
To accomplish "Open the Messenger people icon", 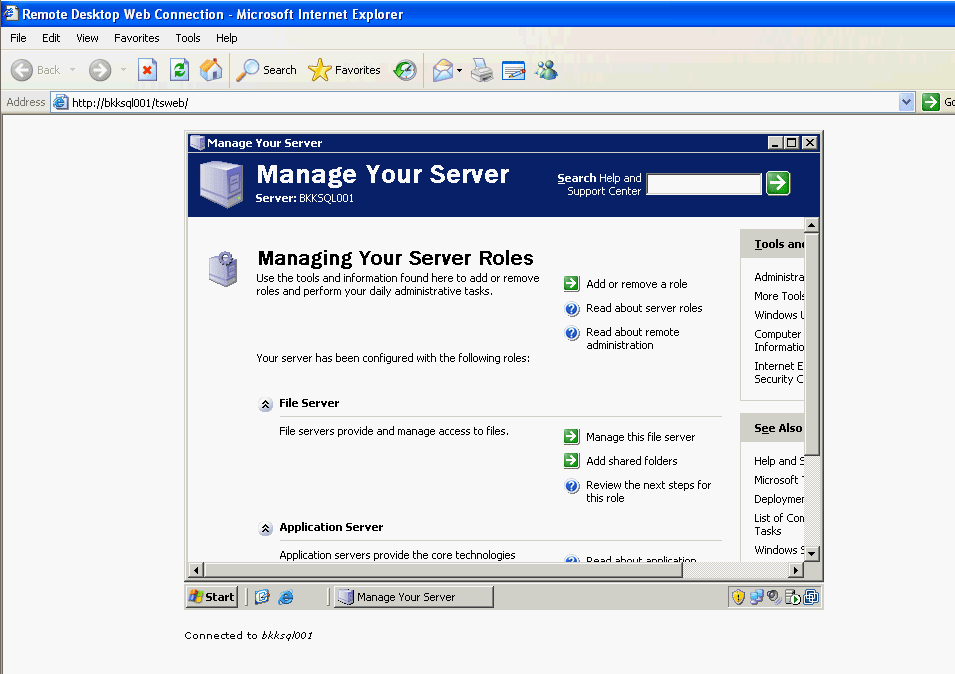I will [546, 70].
